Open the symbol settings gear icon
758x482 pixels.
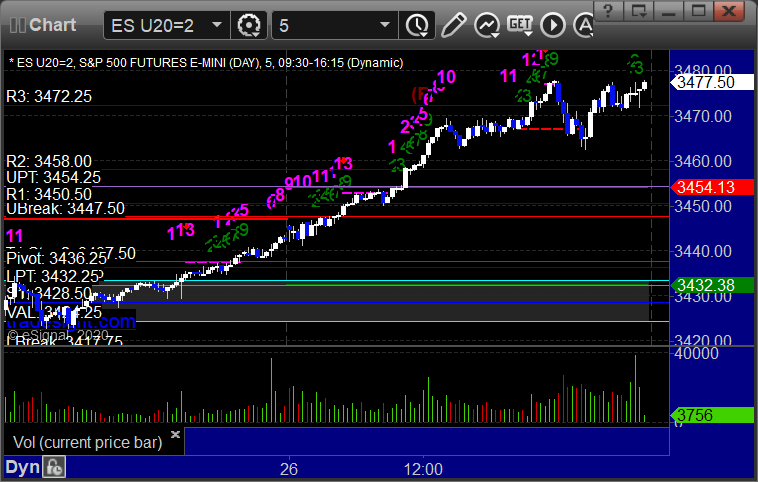pyautogui.click(x=248, y=25)
